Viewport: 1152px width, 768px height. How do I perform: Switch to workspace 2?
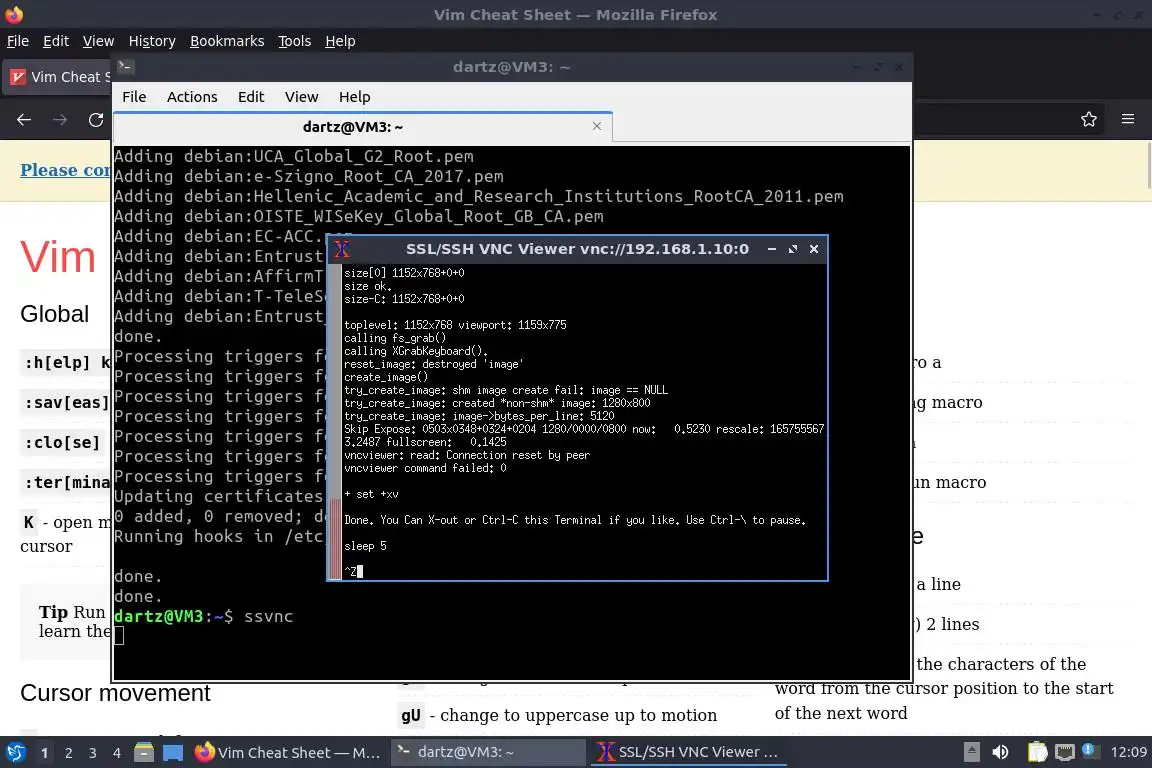(x=68, y=753)
